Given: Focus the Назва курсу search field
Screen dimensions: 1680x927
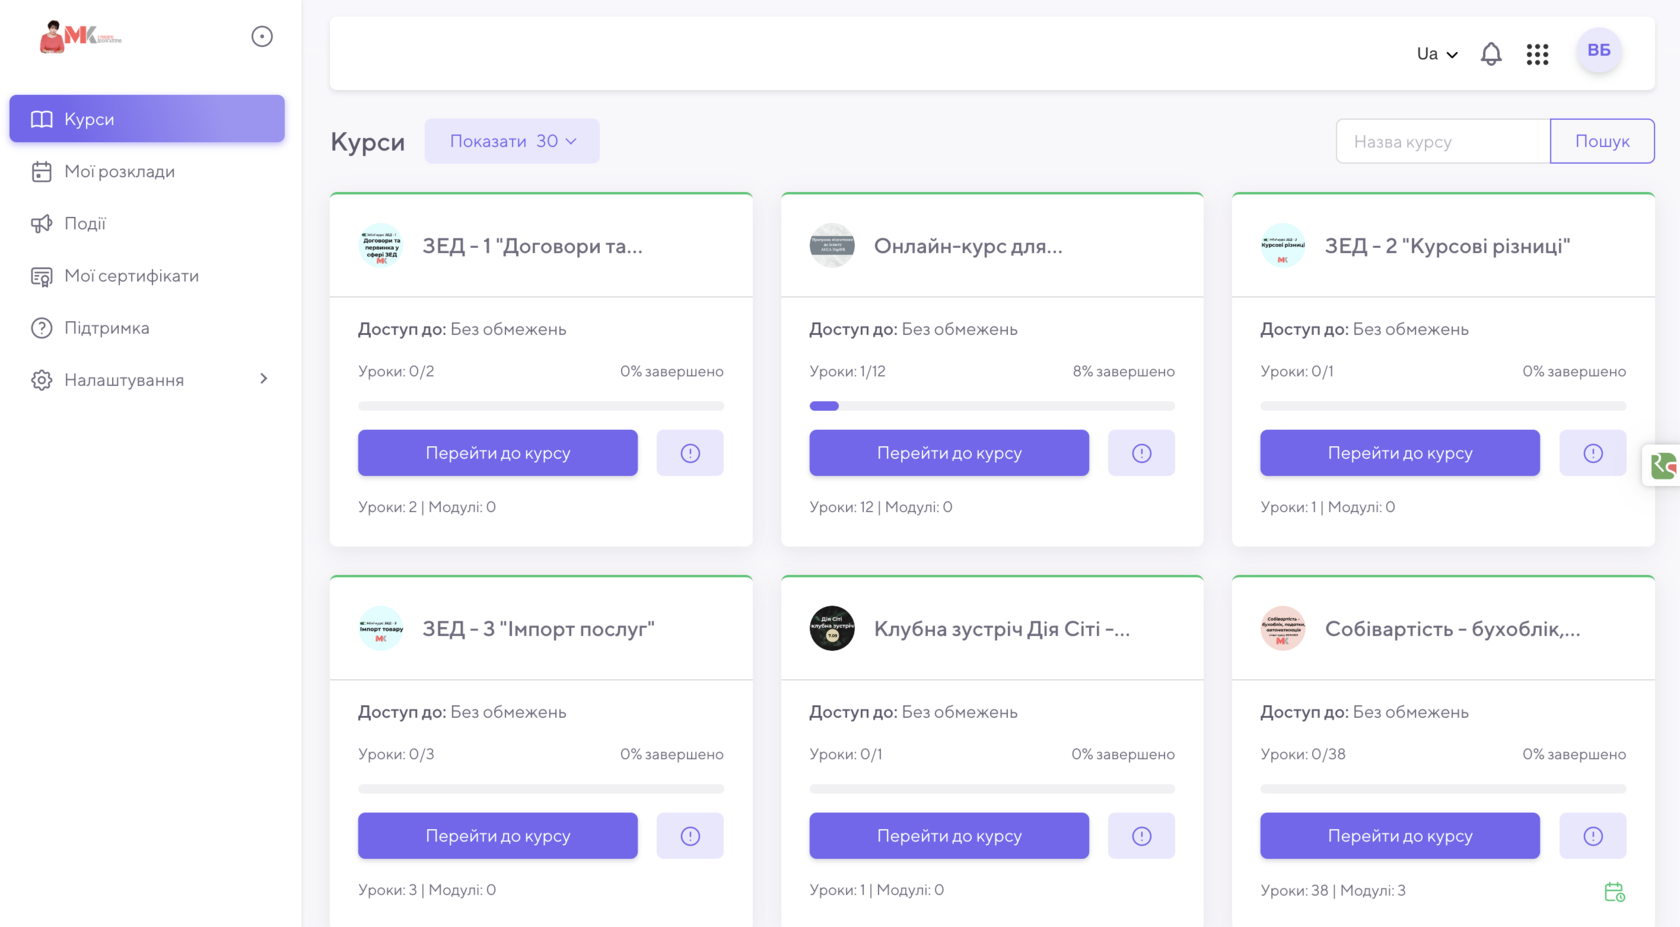Looking at the screenshot, I should [x=1442, y=141].
